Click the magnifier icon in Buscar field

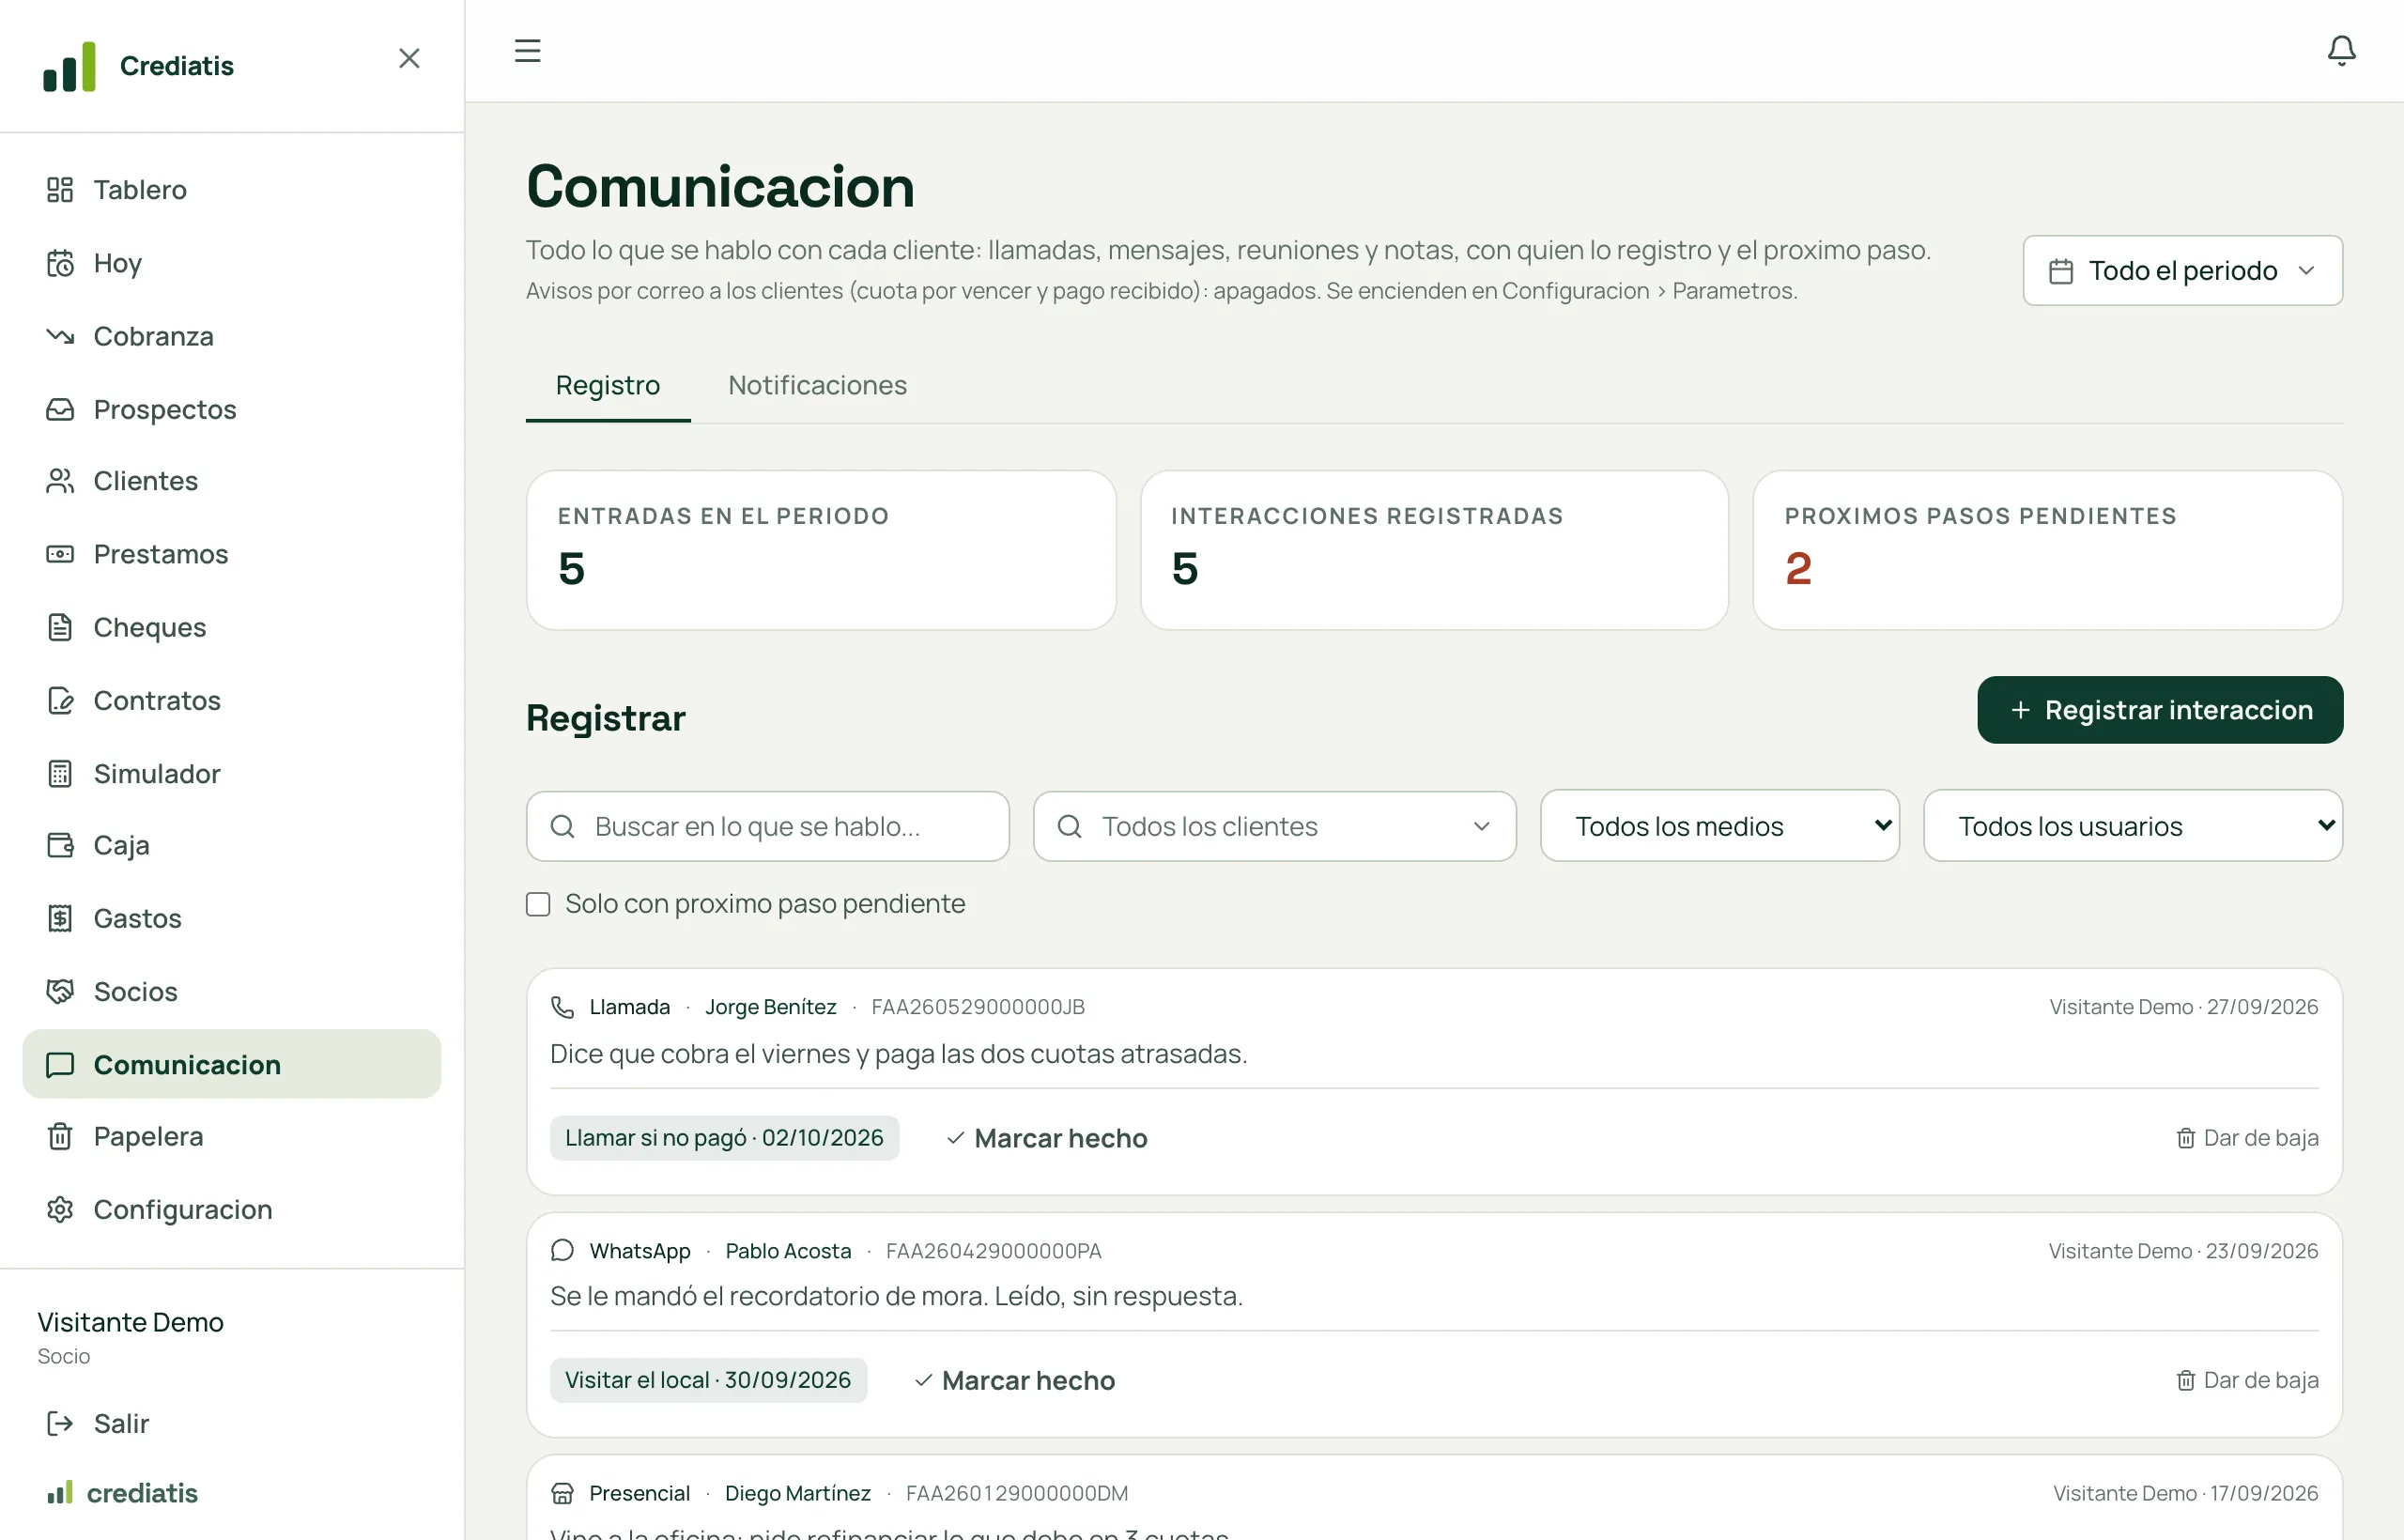563,826
